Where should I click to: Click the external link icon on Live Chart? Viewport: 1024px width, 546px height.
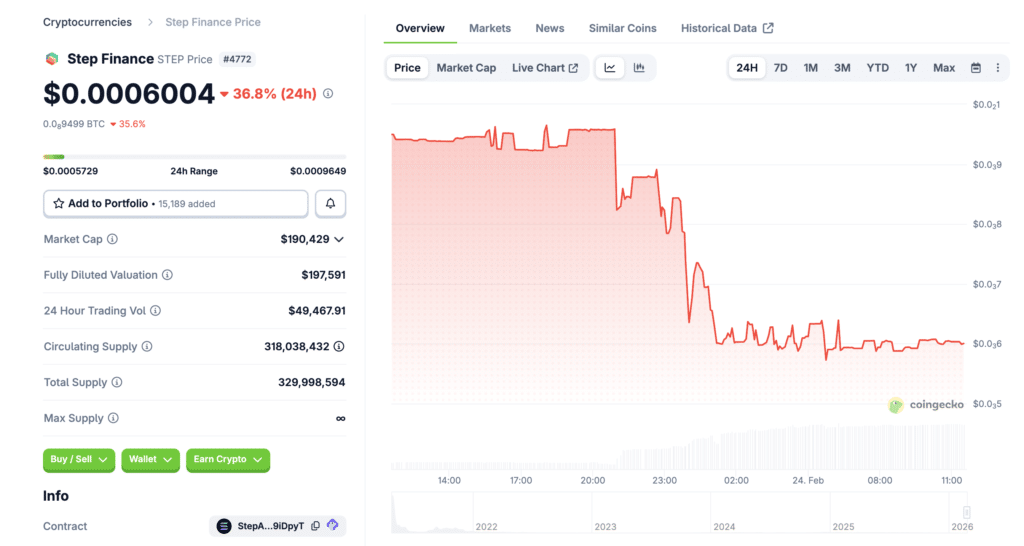[573, 68]
